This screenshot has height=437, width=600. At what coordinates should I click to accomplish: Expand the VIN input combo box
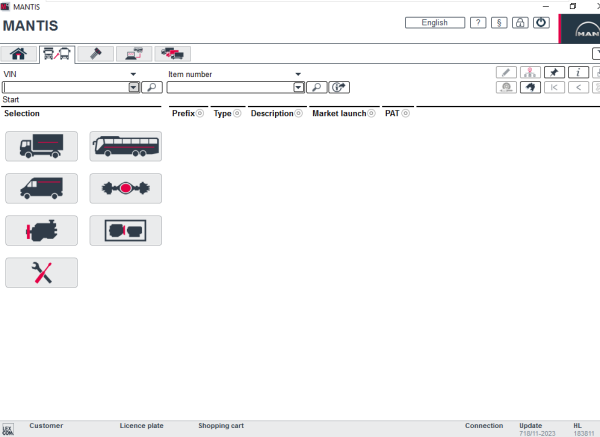[x=134, y=87]
